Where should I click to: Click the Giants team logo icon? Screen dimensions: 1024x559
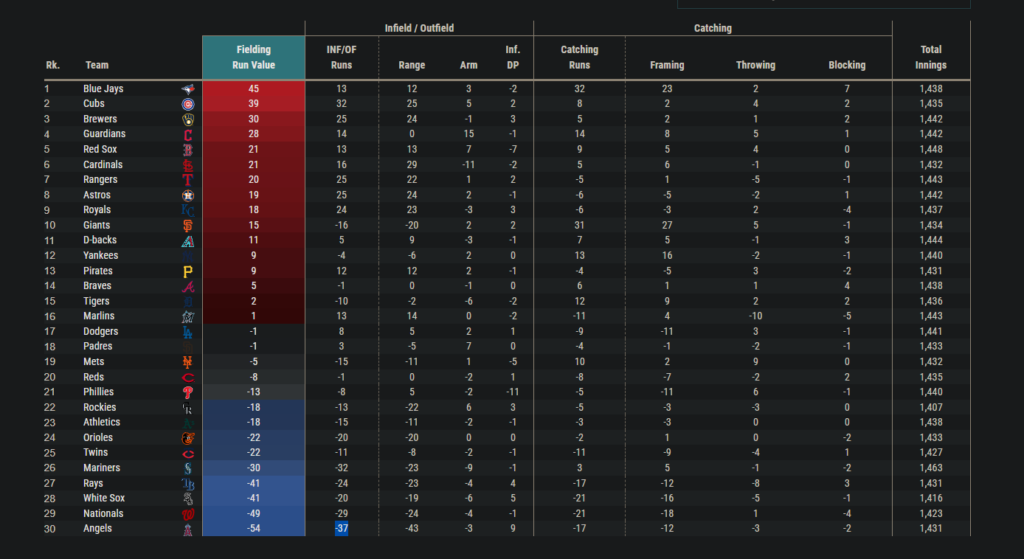188,226
